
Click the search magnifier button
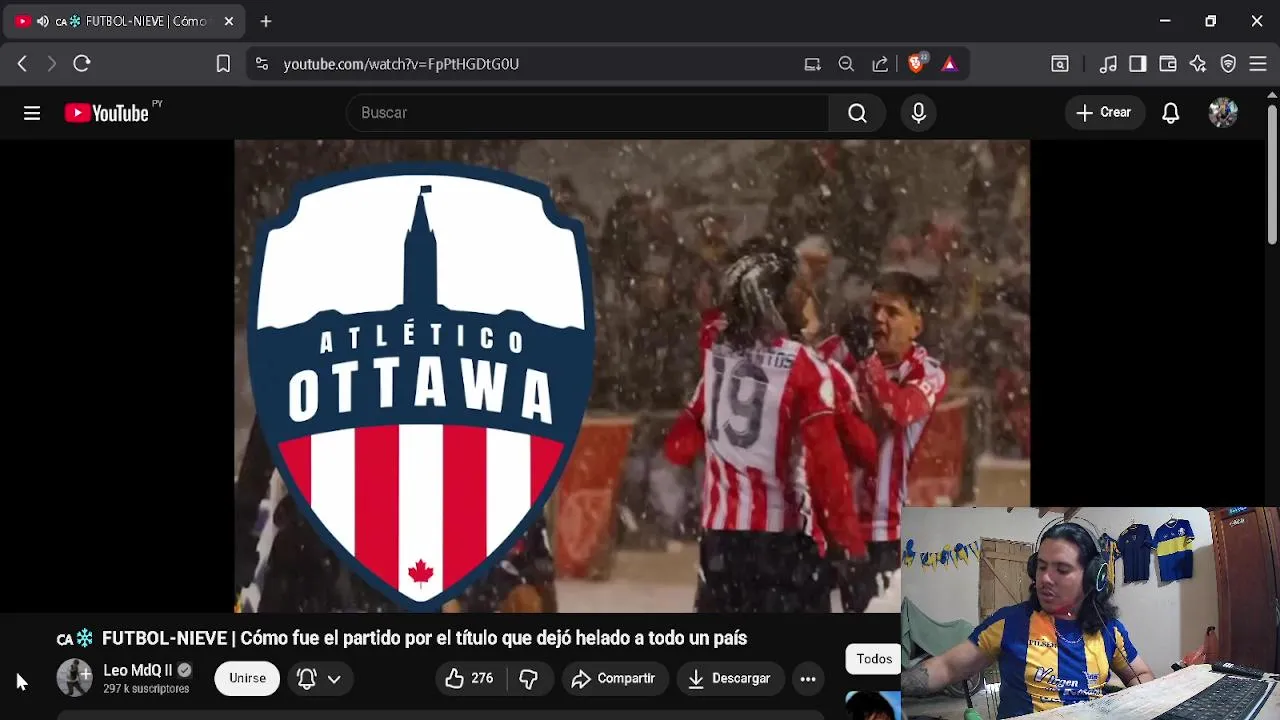pyautogui.click(x=857, y=113)
